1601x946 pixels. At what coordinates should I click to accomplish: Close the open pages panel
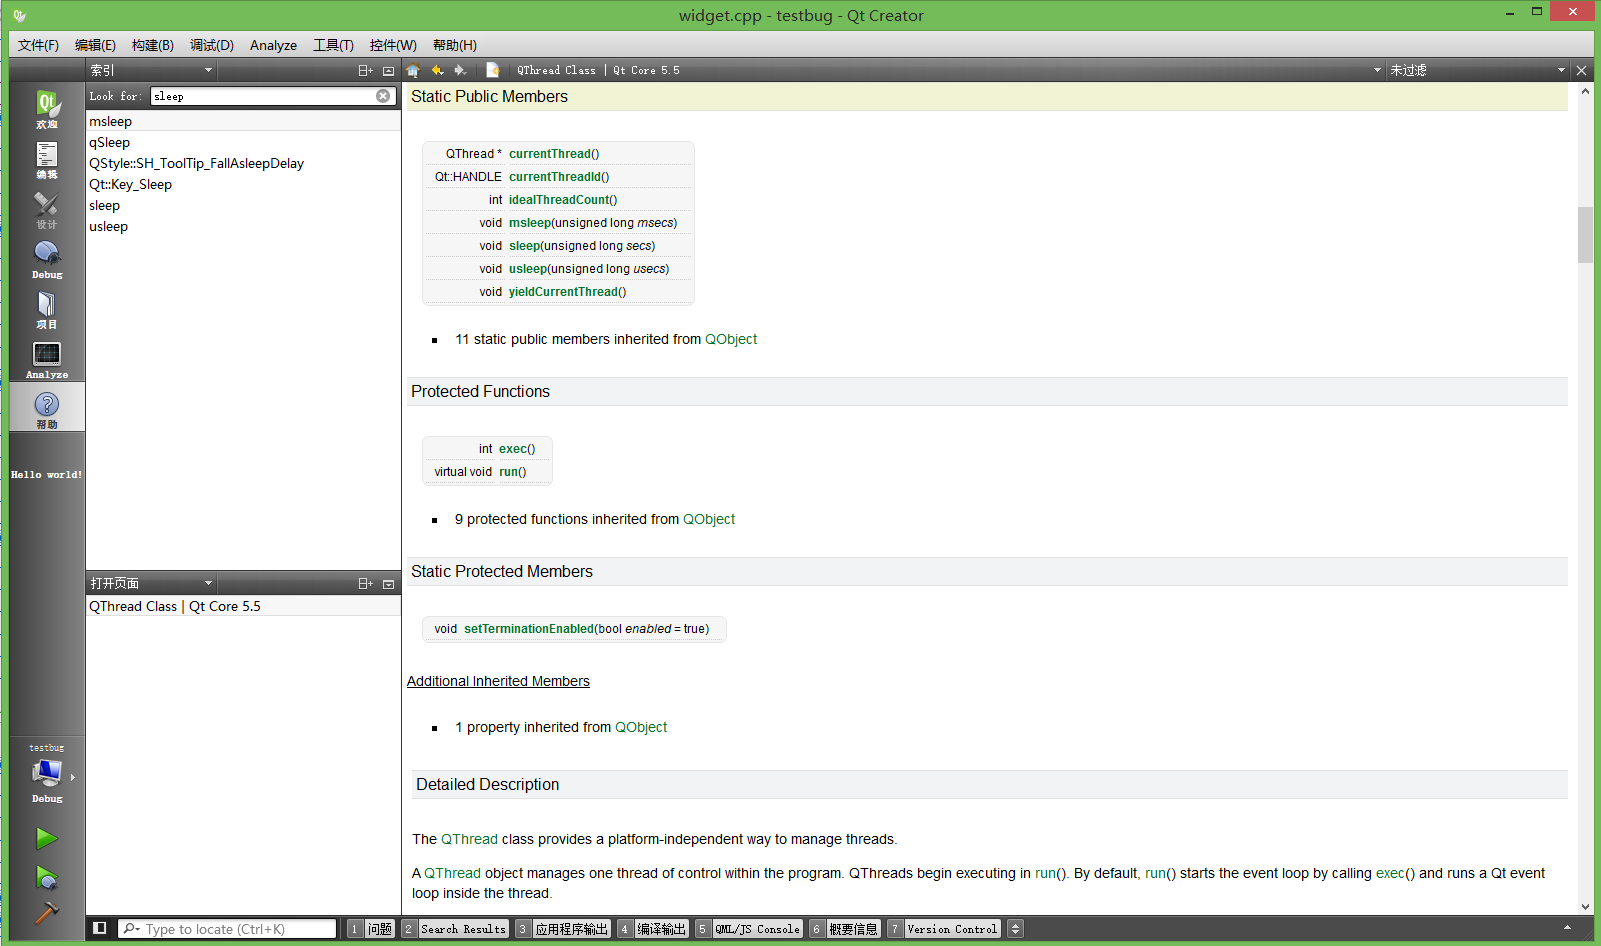388,583
